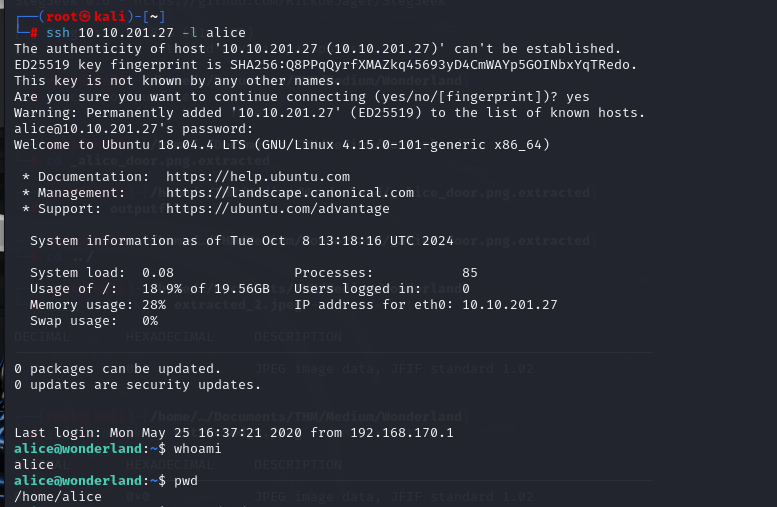777x507 pixels.
Task: Click the System information date line
Action: 230,241
